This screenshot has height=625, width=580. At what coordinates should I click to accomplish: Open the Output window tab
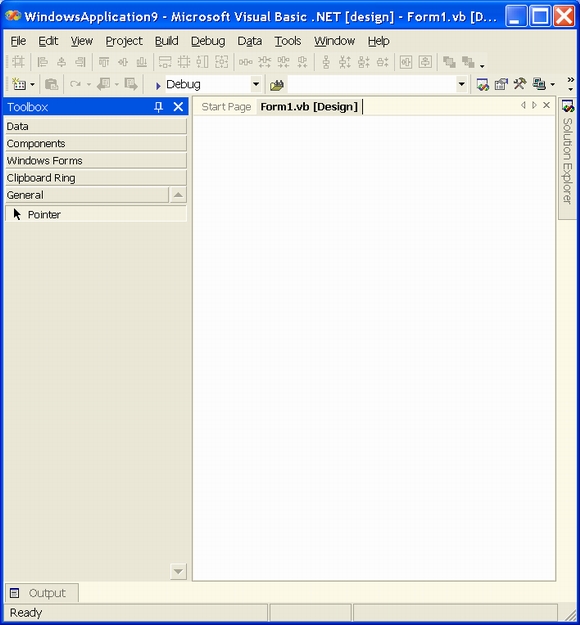point(42,593)
